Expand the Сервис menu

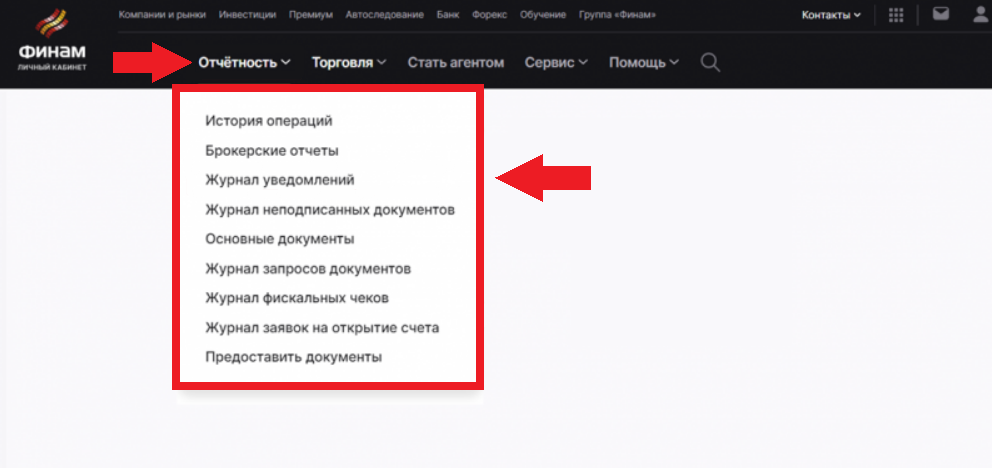point(555,62)
